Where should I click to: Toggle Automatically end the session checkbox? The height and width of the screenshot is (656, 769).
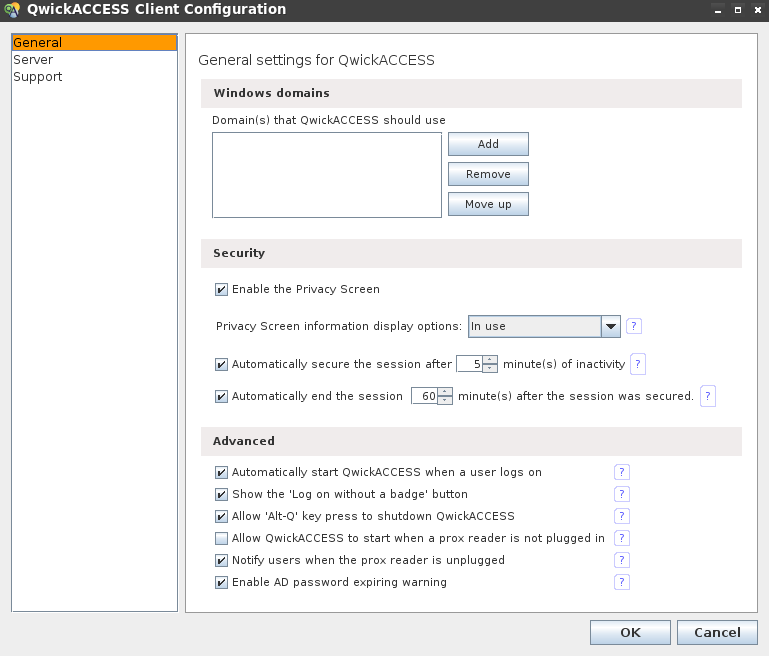pyautogui.click(x=221, y=396)
